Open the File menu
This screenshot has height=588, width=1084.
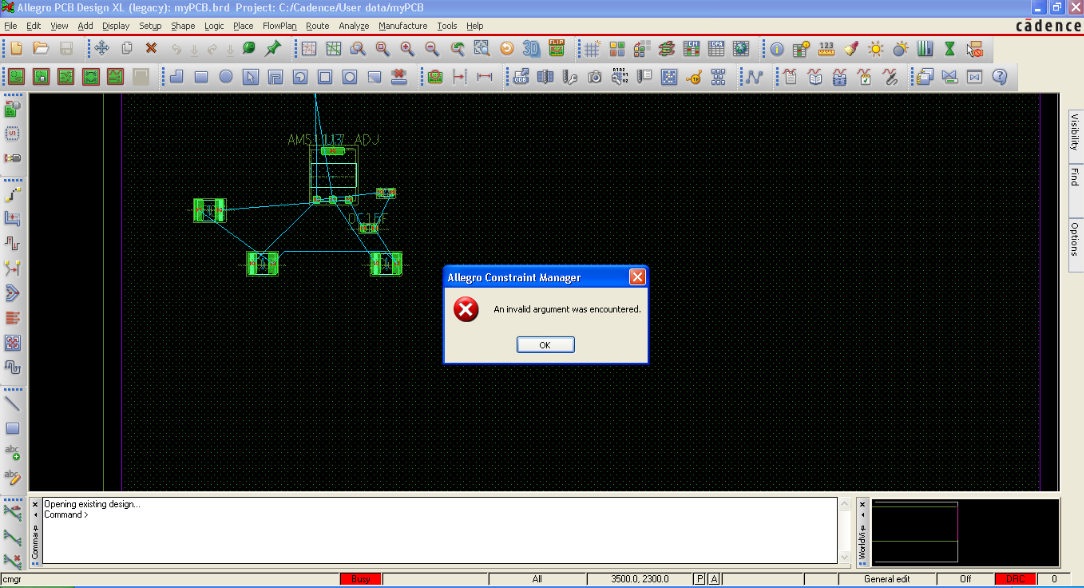pyautogui.click(x=10, y=26)
